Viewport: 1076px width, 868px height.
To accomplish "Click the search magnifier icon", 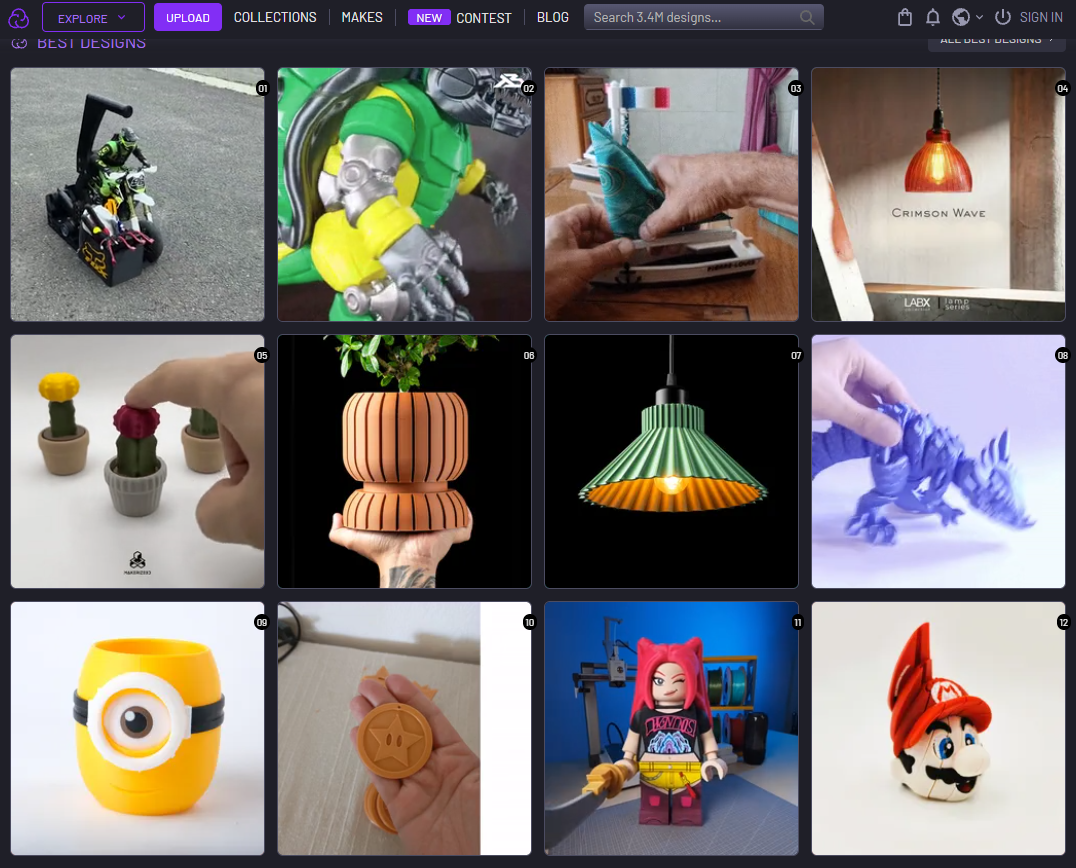I will point(807,17).
